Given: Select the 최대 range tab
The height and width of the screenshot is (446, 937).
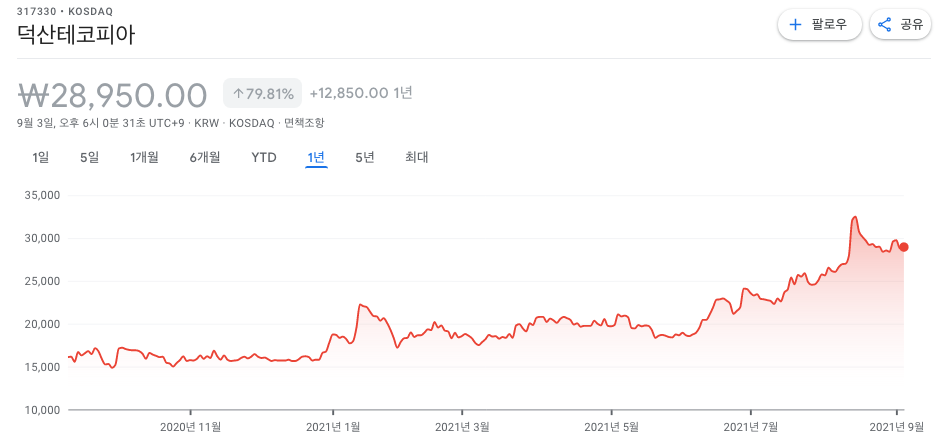Looking at the screenshot, I should pos(417,158).
